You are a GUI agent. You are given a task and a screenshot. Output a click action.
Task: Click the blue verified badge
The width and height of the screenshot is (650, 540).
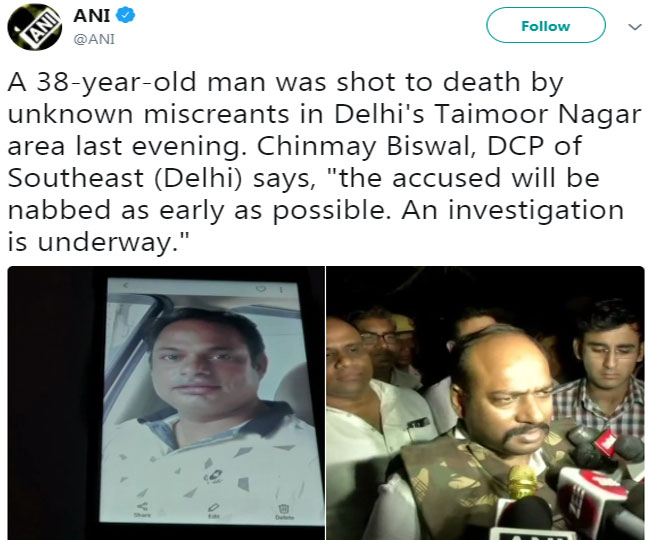[127, 16]
